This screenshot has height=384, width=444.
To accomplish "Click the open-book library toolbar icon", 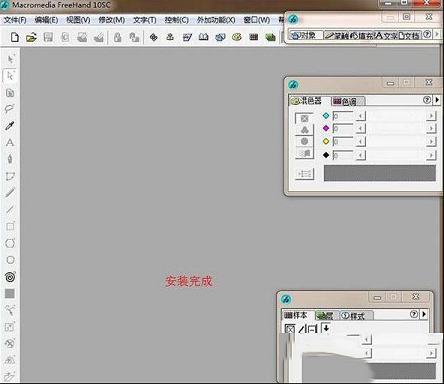I will [203, 37].
